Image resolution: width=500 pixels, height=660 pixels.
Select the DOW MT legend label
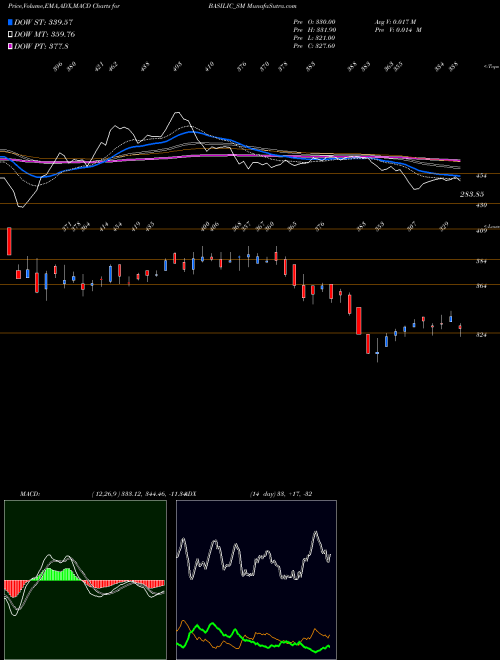tap(45, 35)
